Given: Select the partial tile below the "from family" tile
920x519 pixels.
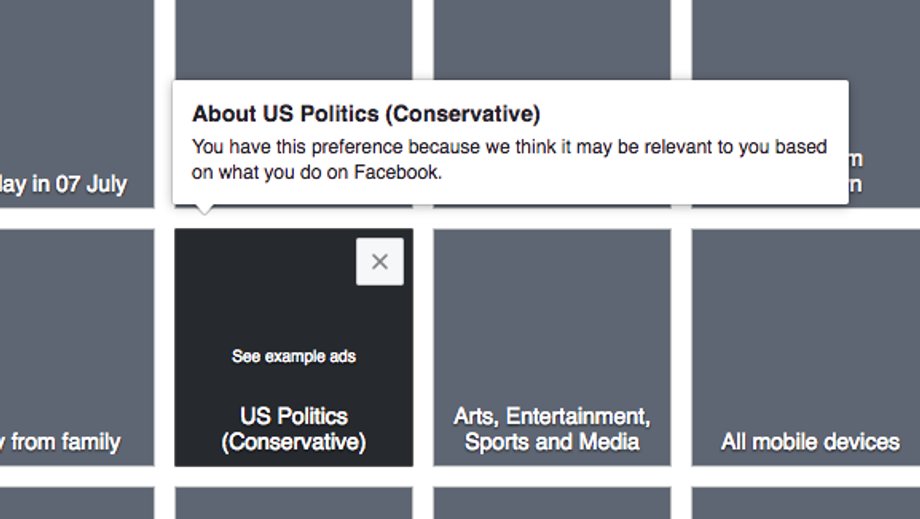Looking at the screenshot, I should coord(77,503).
